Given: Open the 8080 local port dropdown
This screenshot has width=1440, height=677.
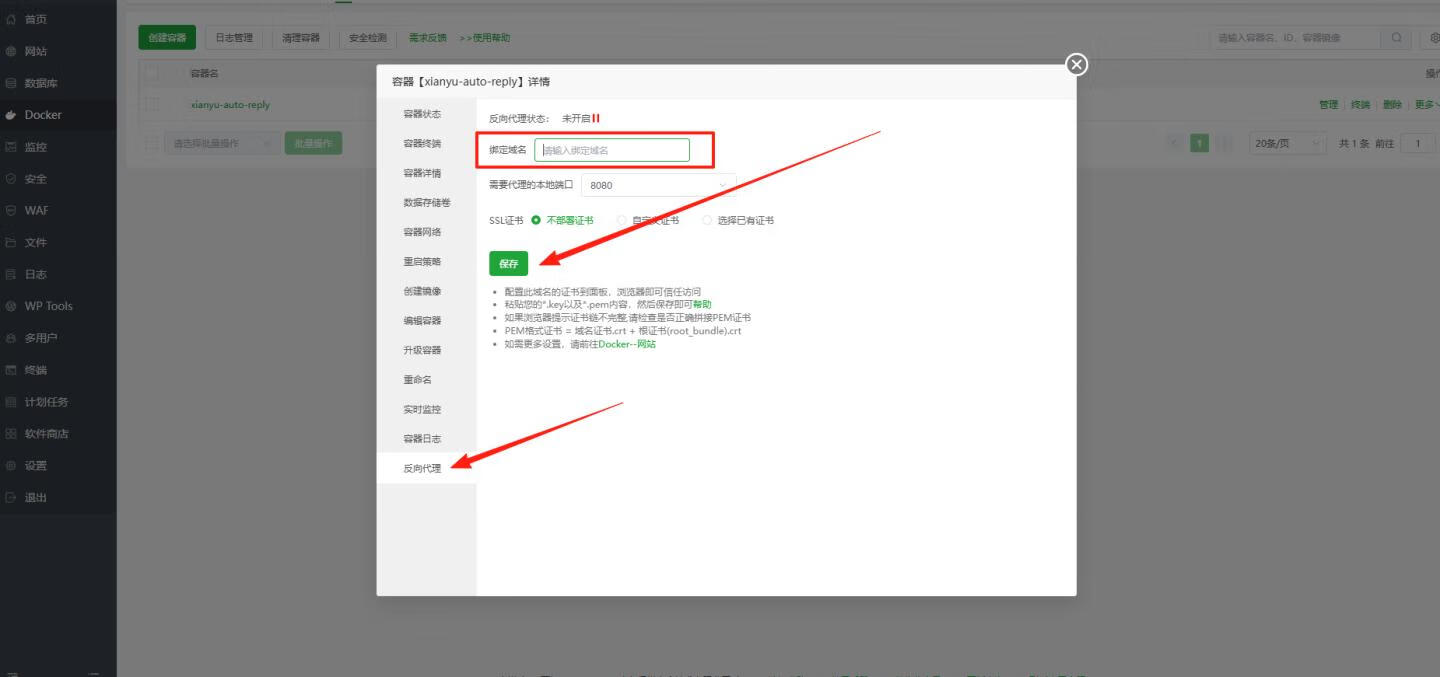Looking at the screenshot, I should click(658, 185).
